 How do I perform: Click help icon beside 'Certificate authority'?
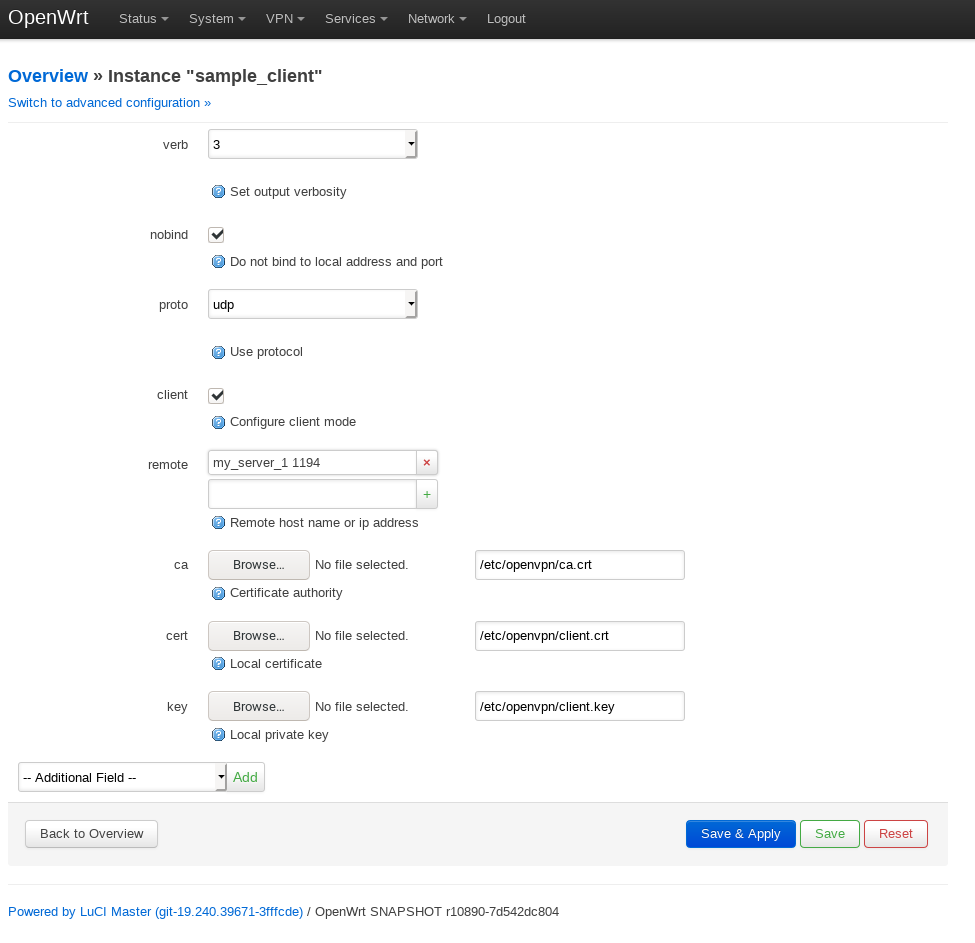218,593
